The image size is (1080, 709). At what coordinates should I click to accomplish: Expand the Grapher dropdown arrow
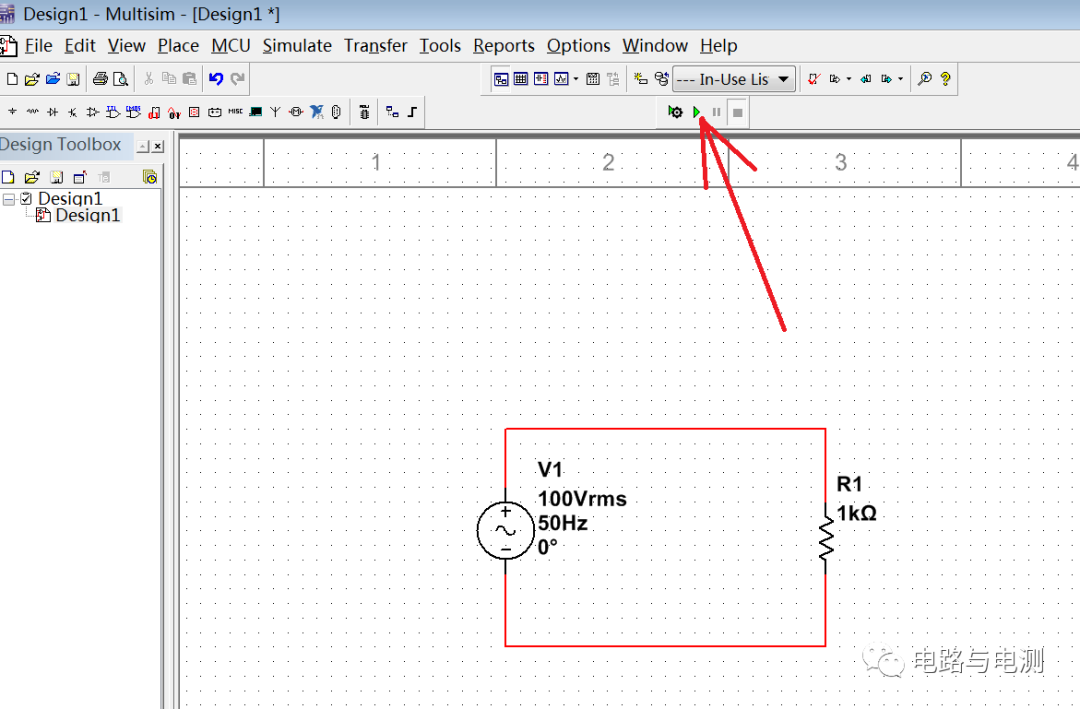pyautogui.click(x=576, y=79)
